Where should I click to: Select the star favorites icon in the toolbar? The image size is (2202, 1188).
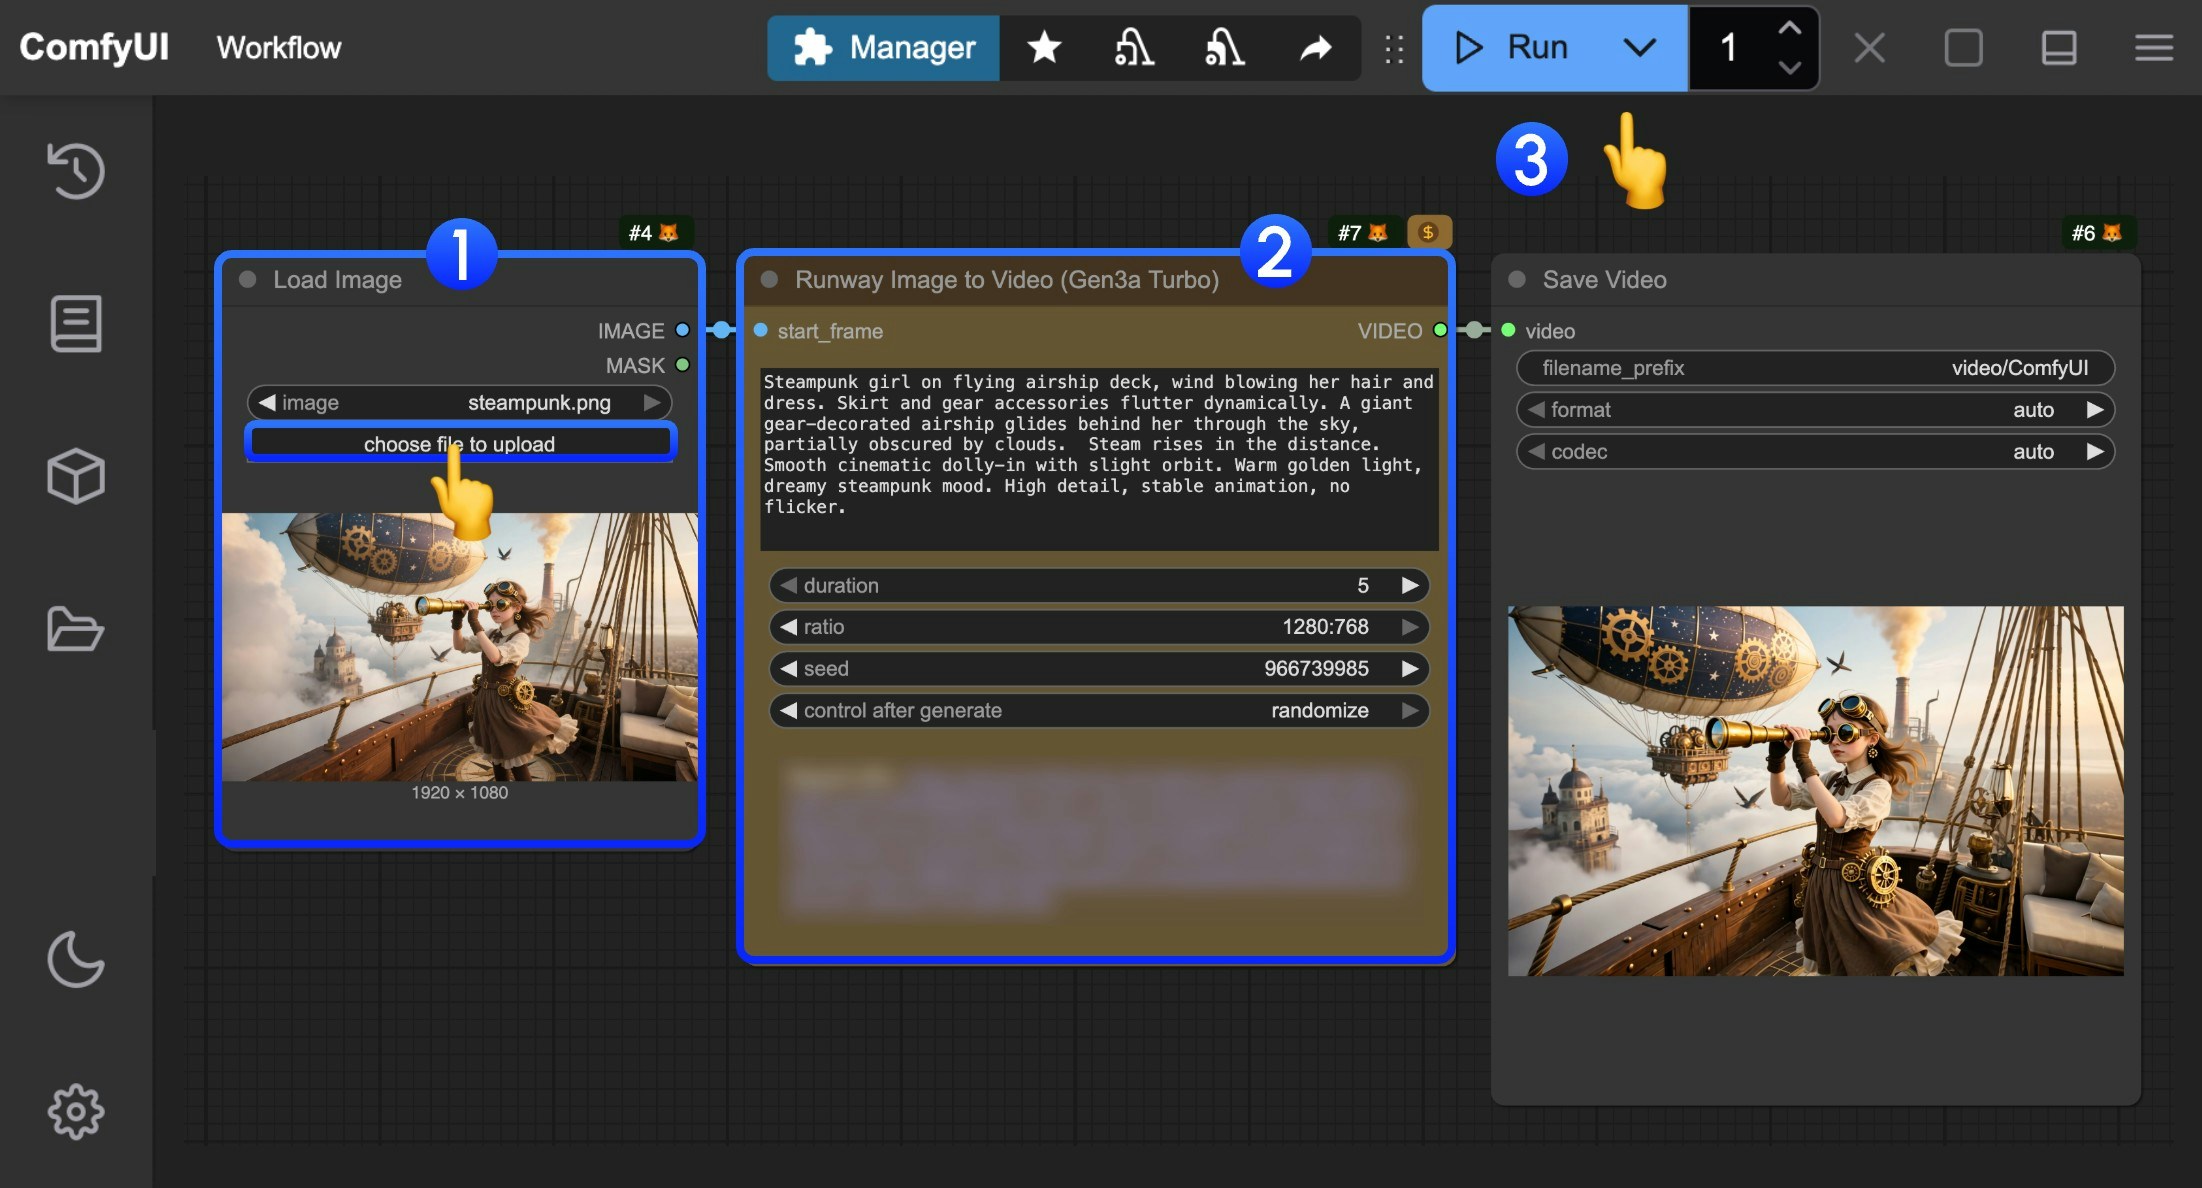click(1044, 47)
